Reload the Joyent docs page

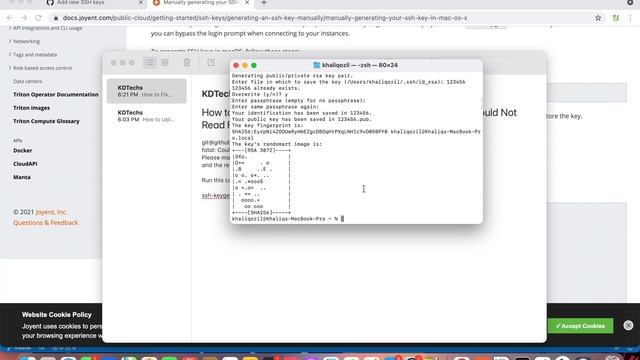click(x=38, y=18)
